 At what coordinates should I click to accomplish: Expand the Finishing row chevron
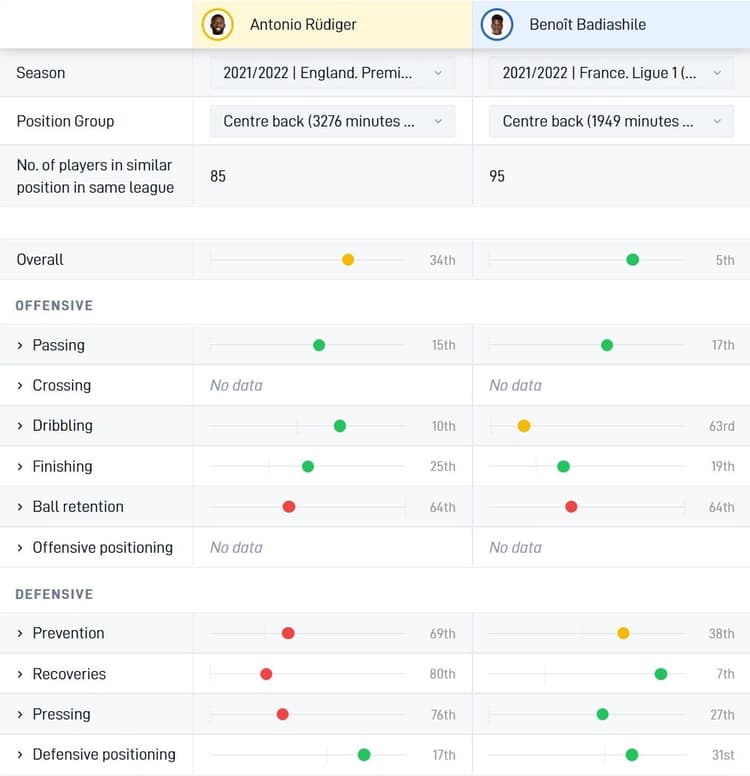(x=20, y=466)
